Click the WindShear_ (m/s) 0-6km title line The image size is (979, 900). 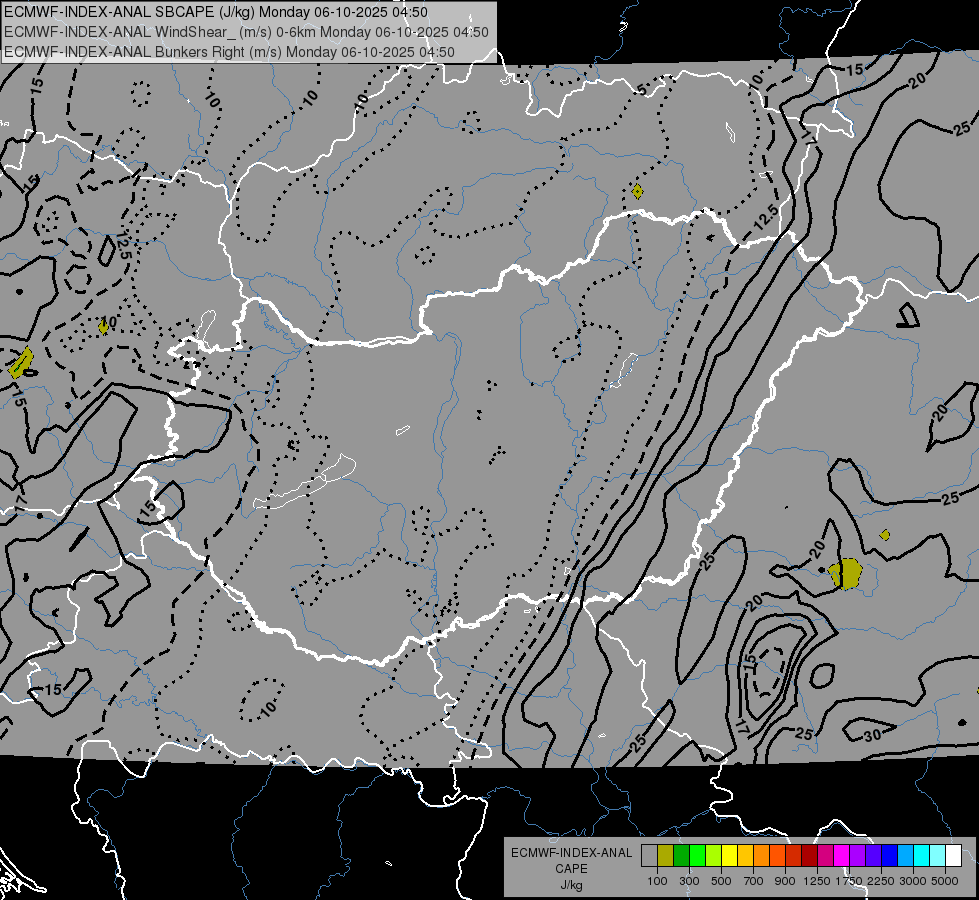pyautogui.click(x=246, y=32)
